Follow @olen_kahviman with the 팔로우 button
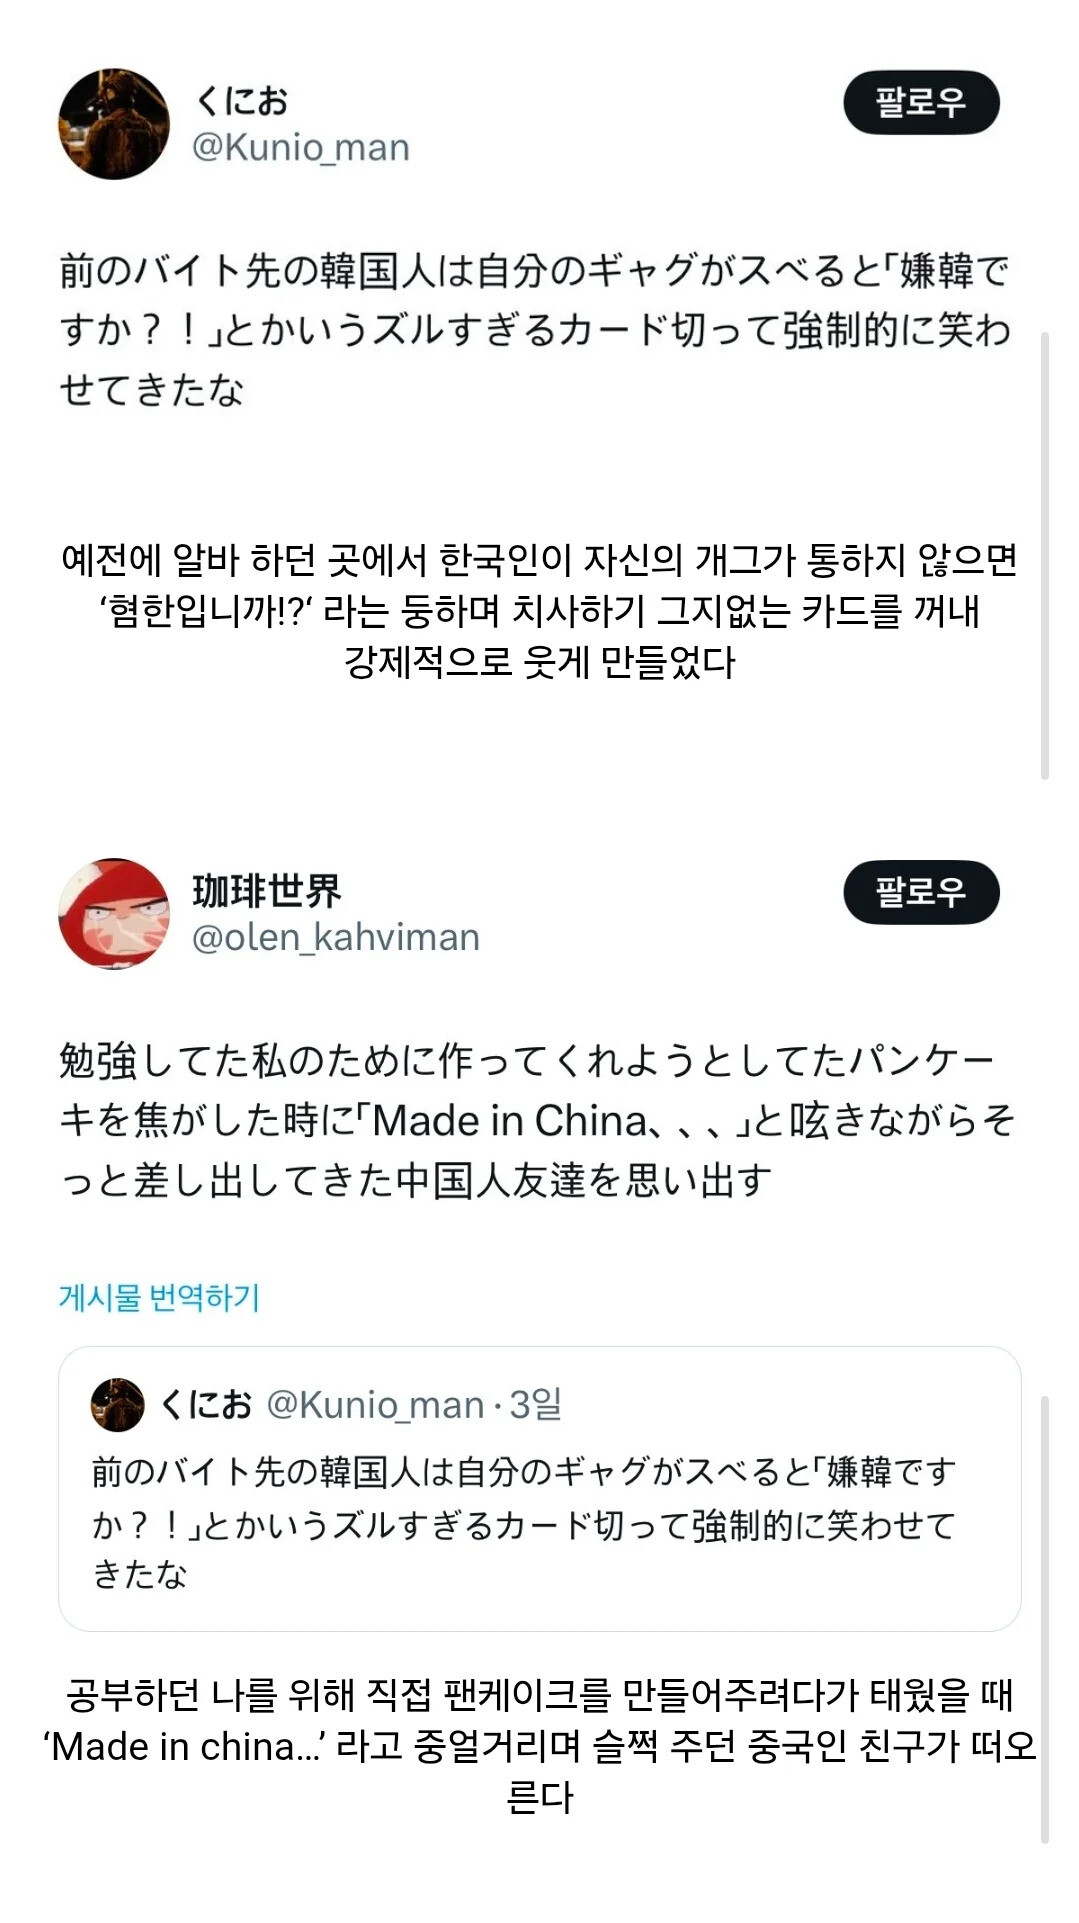This screenshot has height=1923, width=1079. [x=921, y=892]
